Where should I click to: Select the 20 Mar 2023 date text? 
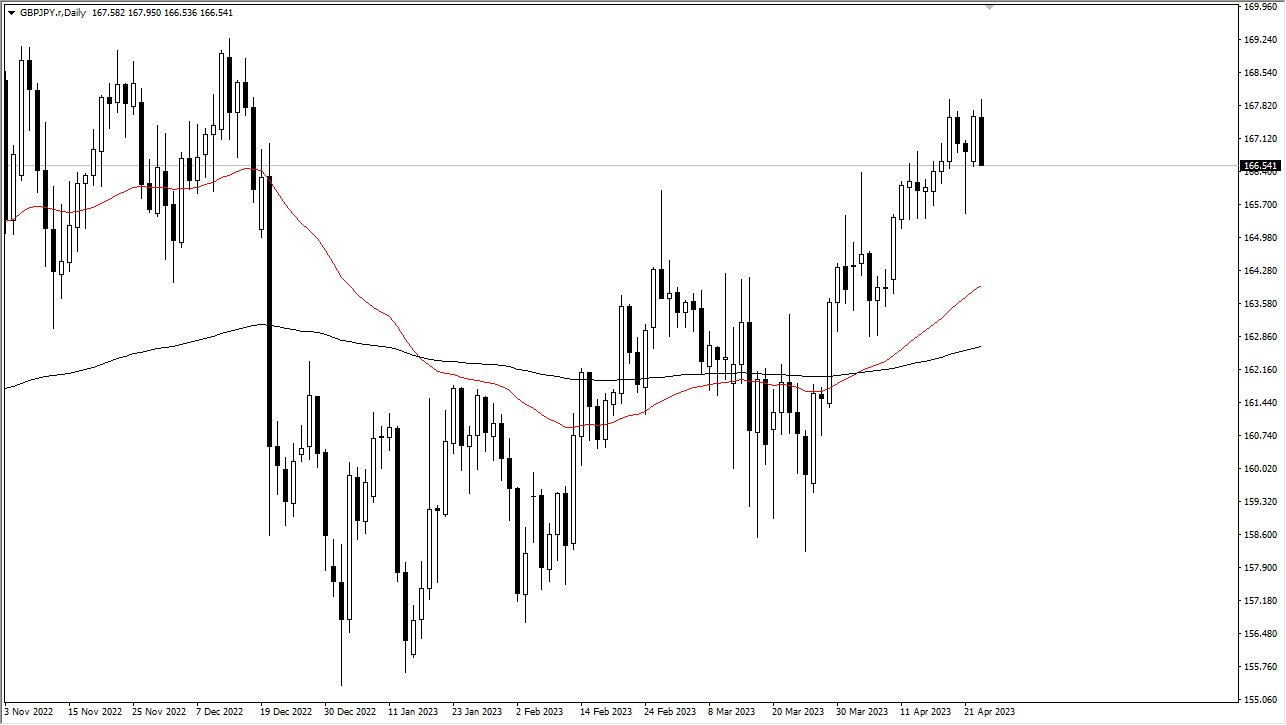800,712
